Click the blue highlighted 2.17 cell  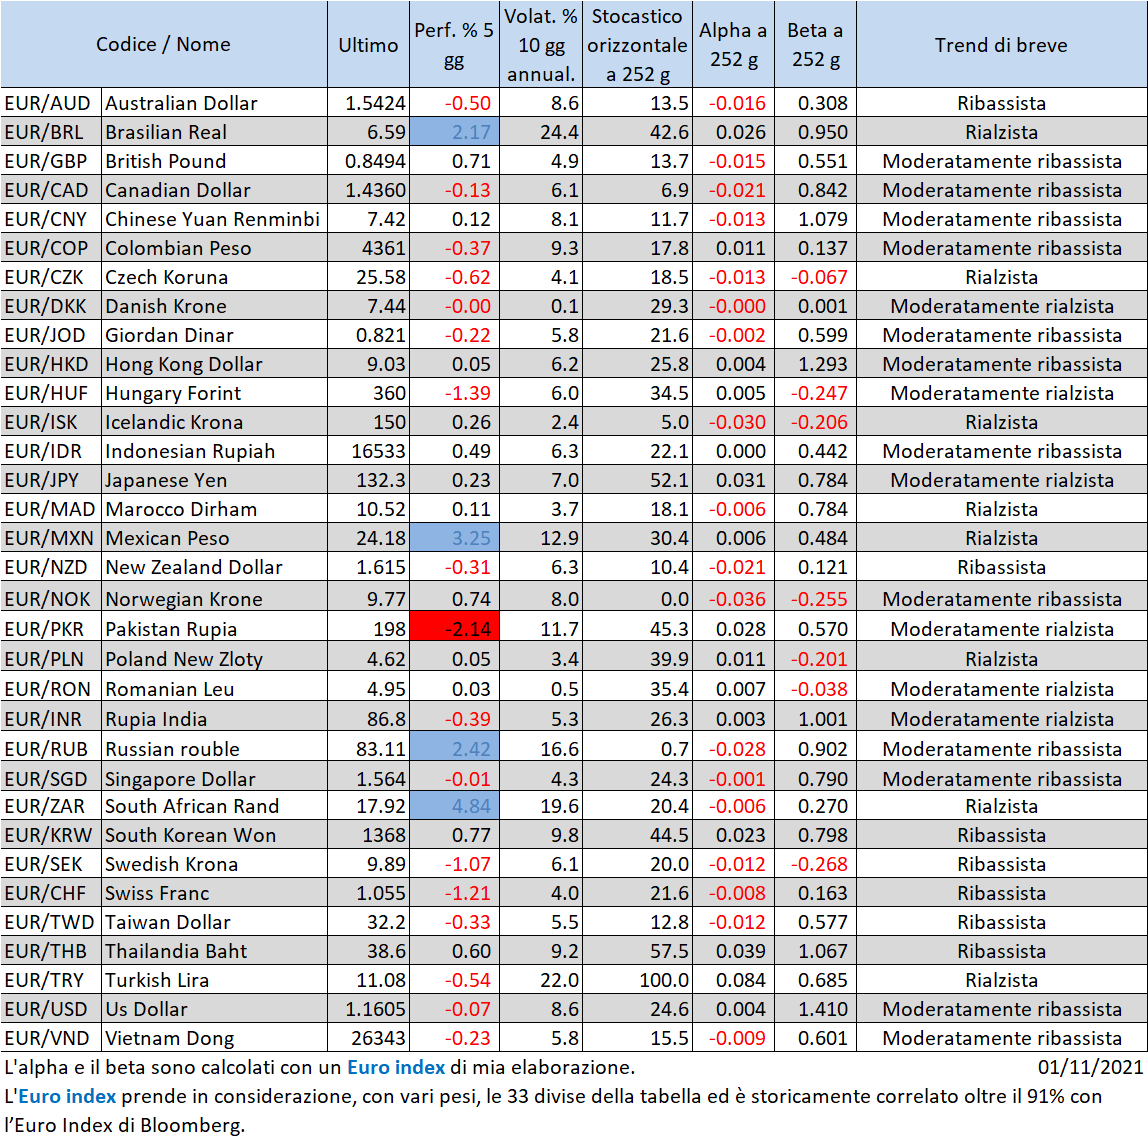tap(454, 132)
